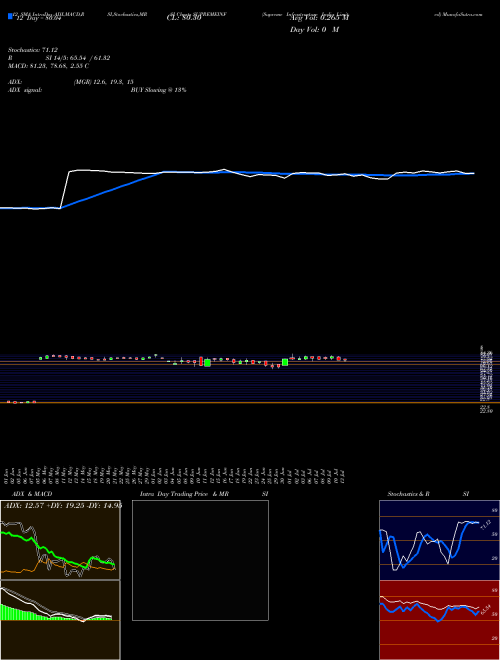
Task: Click the ADX & MACD panel title
Action: click(32, 494)
